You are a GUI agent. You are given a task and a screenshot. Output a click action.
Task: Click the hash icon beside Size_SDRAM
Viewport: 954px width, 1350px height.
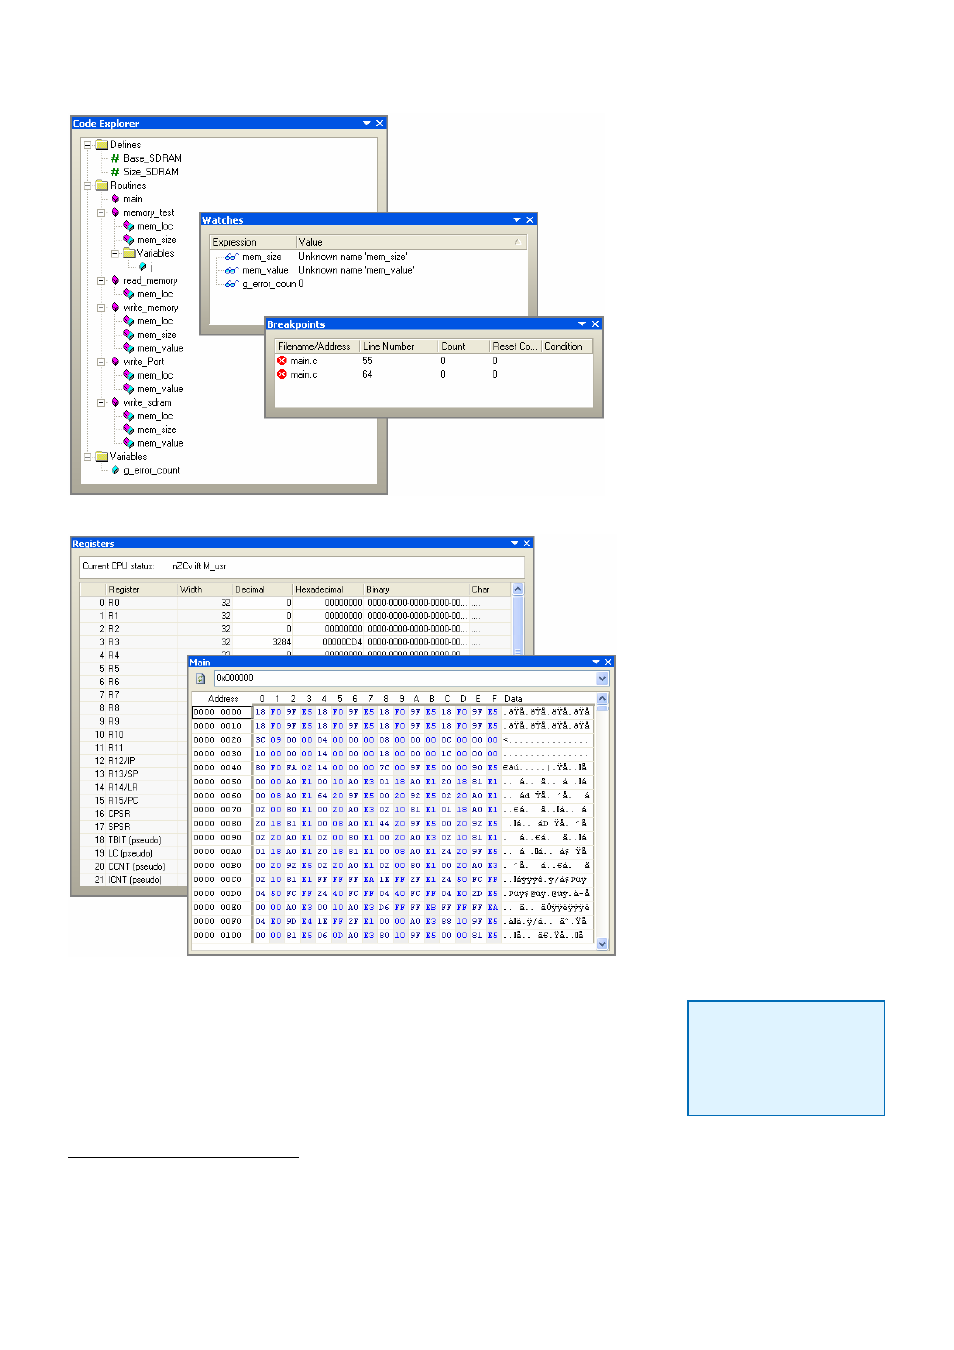click(115, 172)
